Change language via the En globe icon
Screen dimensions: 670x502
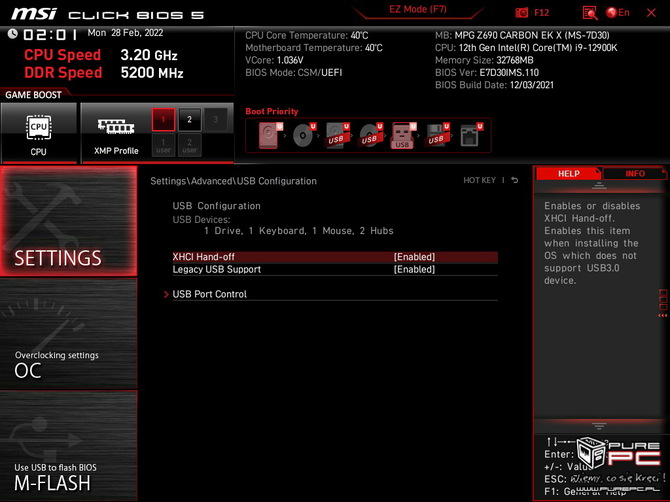(618, 13)
